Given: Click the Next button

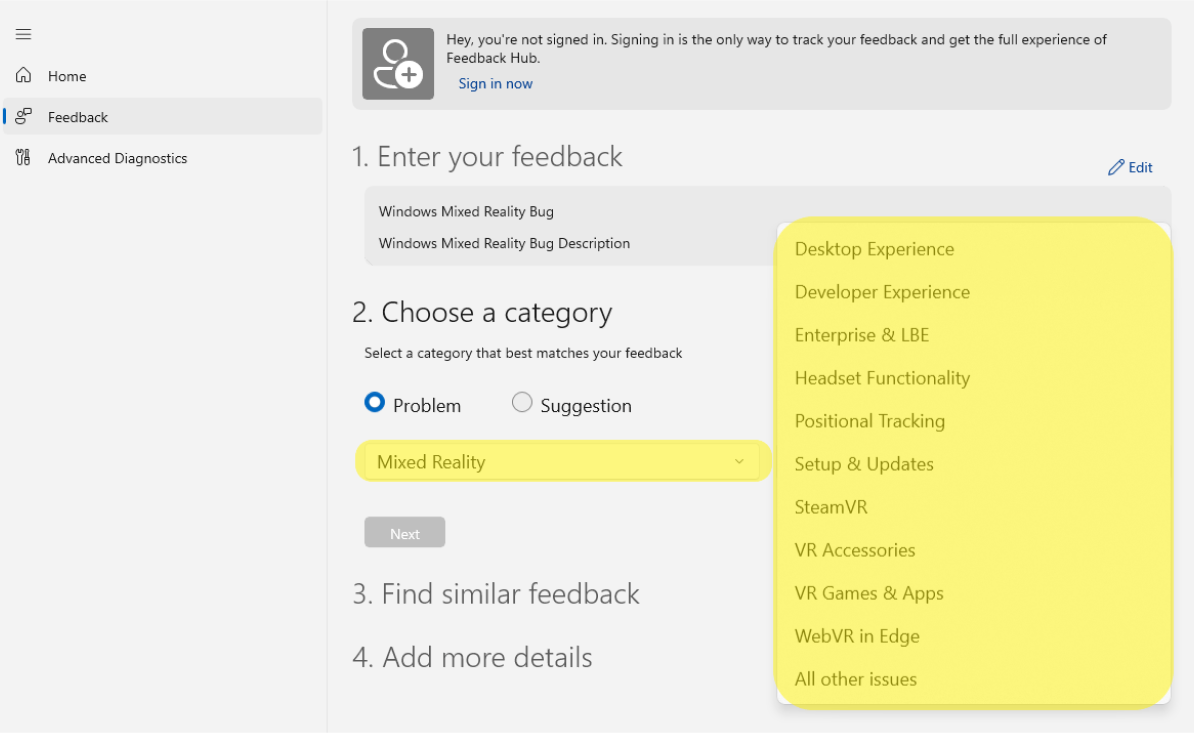Looking at the screenshot, I should tap(404, 533).
